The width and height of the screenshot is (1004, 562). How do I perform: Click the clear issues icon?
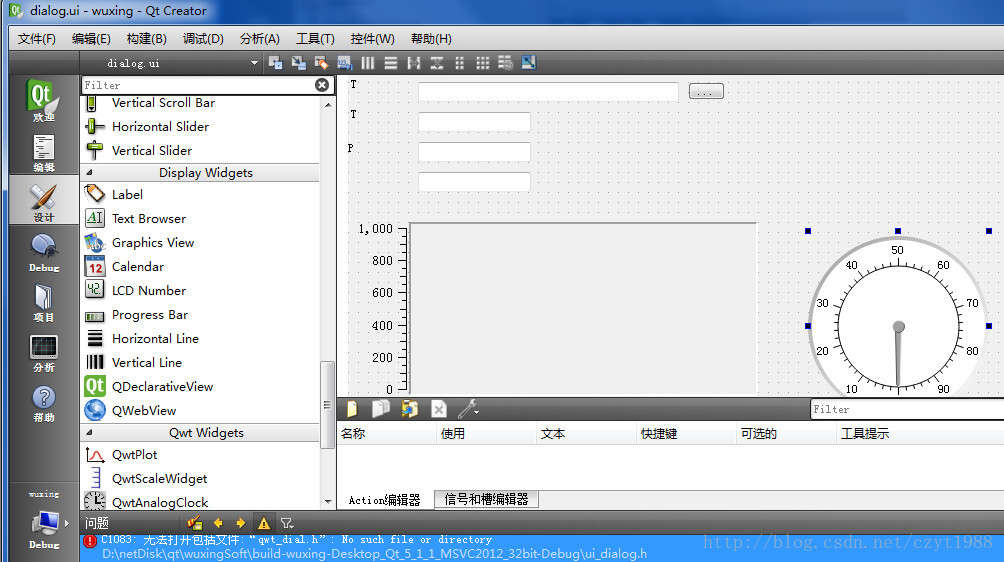(x=195, y=523)
